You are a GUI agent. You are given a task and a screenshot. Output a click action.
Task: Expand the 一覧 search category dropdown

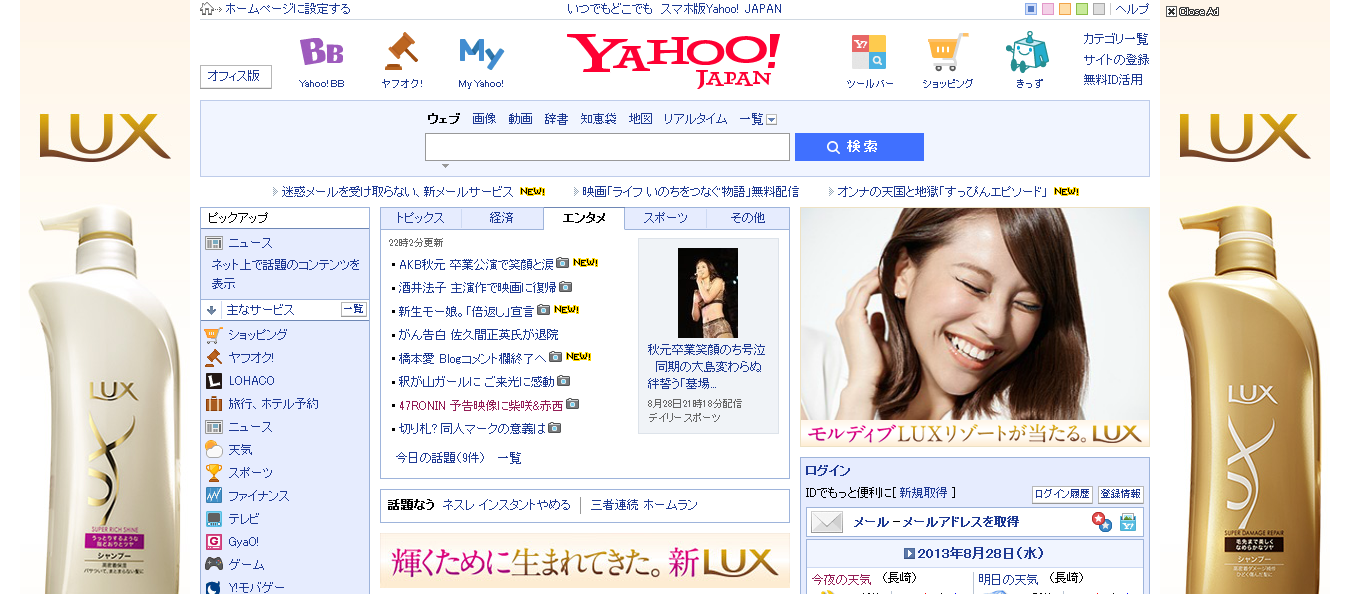coord(771,119)
